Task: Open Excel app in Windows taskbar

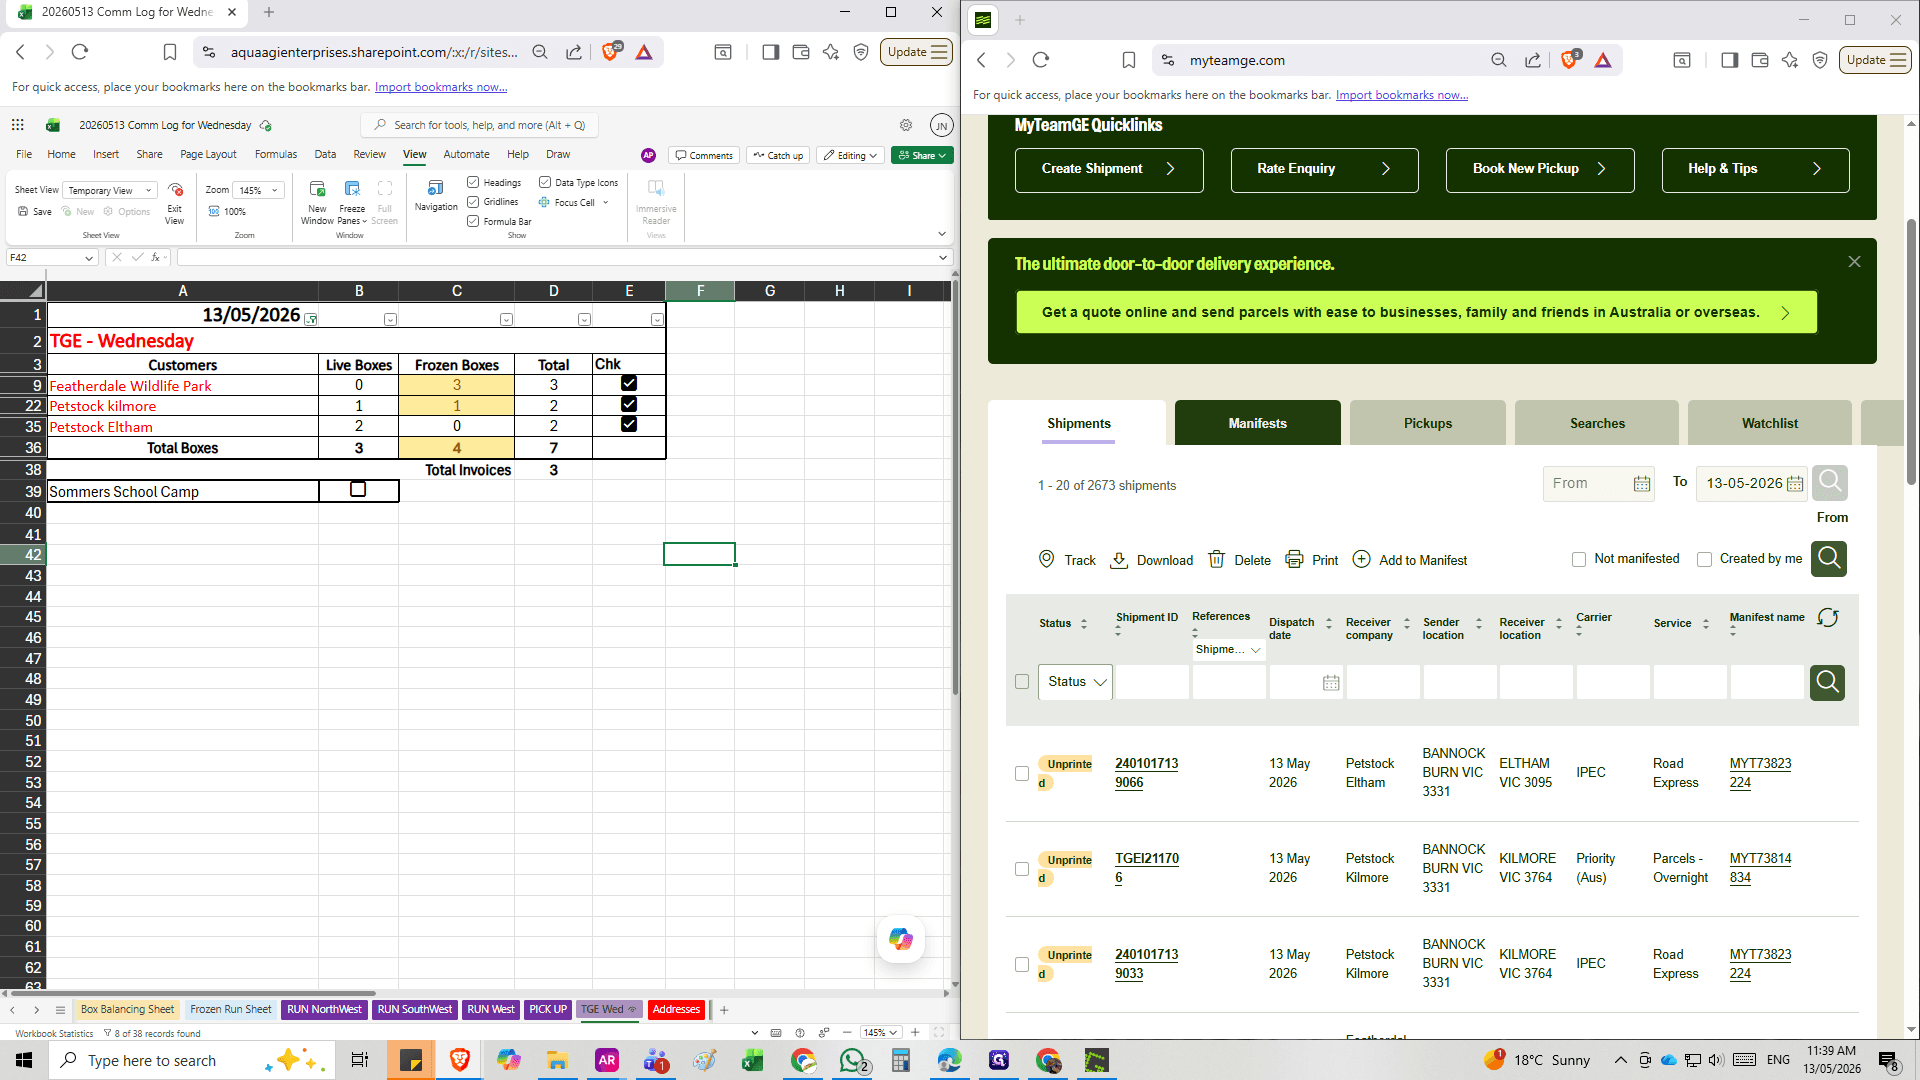Action: pos(752,1060)
